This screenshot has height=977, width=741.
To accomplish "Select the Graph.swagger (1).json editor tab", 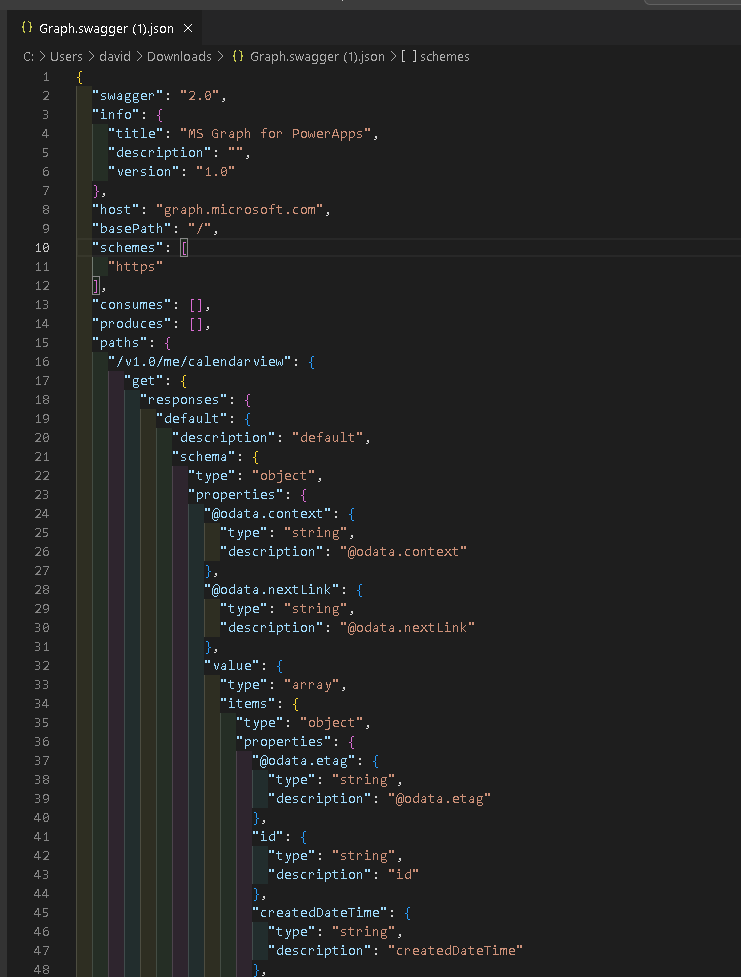I will [x=105, y=29].
